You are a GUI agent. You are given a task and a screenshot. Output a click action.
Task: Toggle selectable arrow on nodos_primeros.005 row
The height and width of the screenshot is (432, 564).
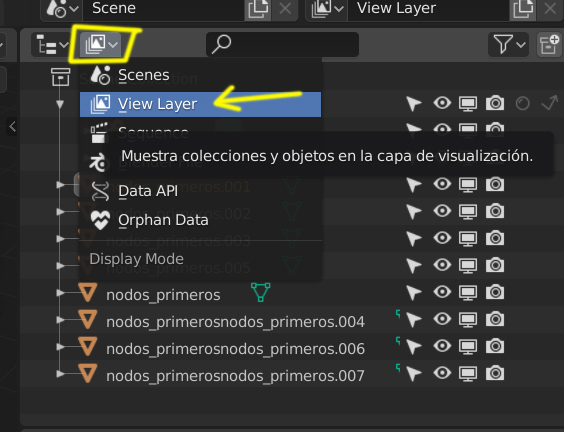[x=414, y=266]
